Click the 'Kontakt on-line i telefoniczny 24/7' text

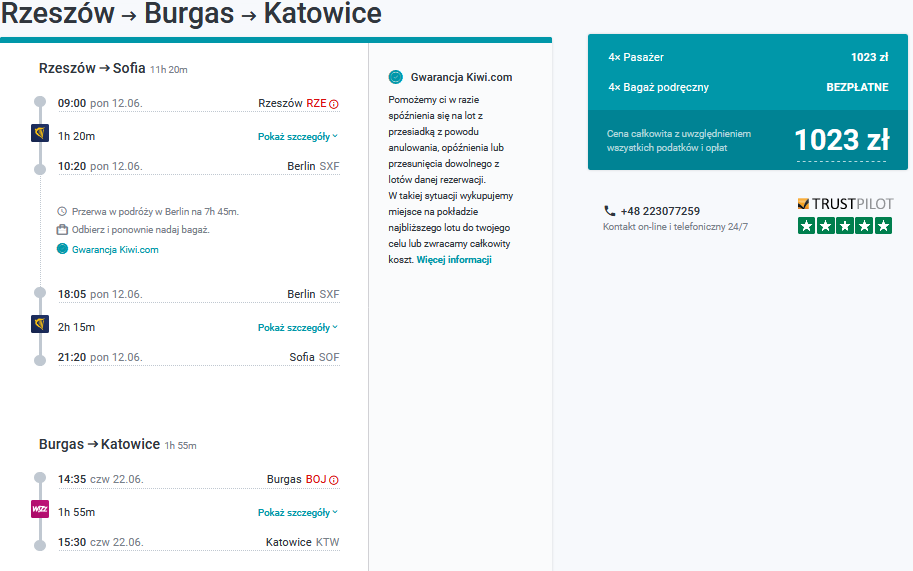click(675, 226)
